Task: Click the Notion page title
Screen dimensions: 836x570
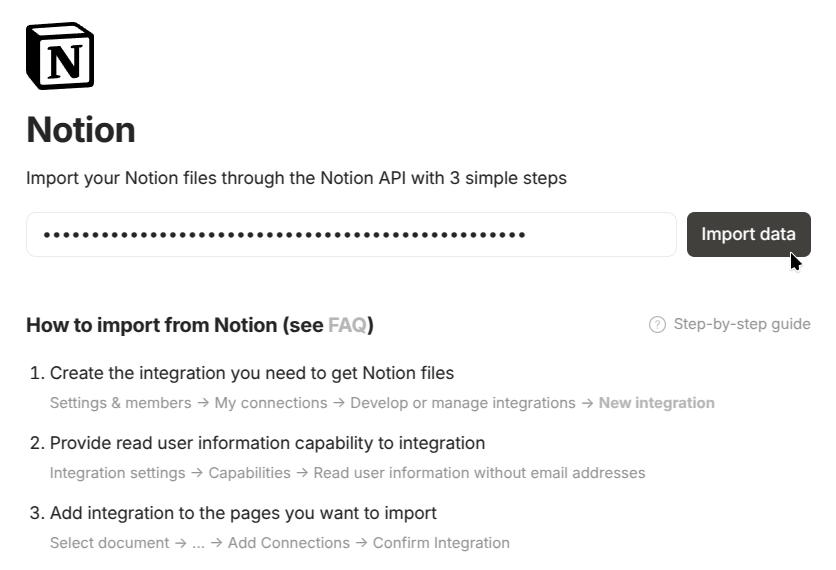Action: pos(81,130)
